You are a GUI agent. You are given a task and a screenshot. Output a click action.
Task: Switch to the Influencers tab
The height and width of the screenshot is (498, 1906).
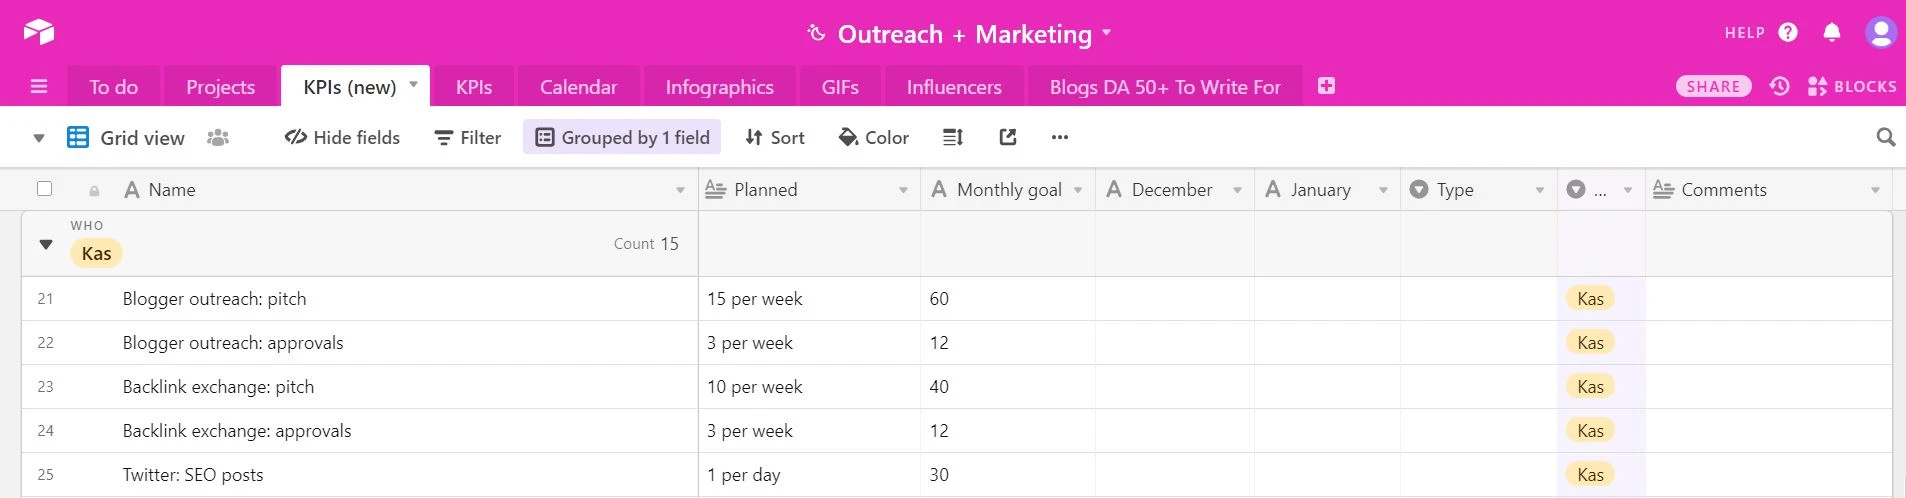pyautogui.click(x=953, y=87)
